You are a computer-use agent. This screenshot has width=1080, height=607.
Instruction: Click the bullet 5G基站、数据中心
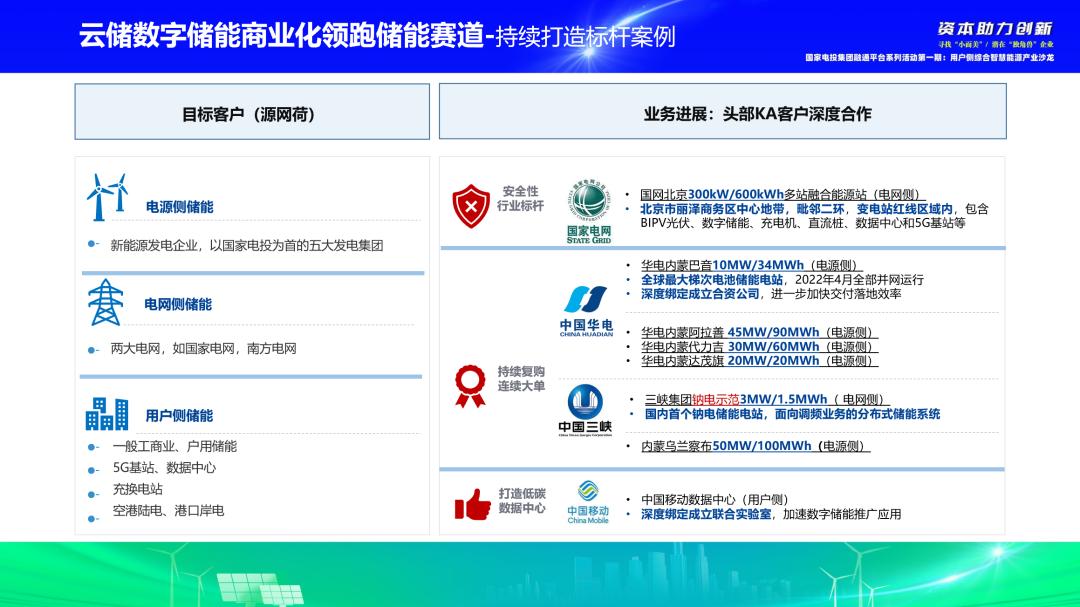164,468
